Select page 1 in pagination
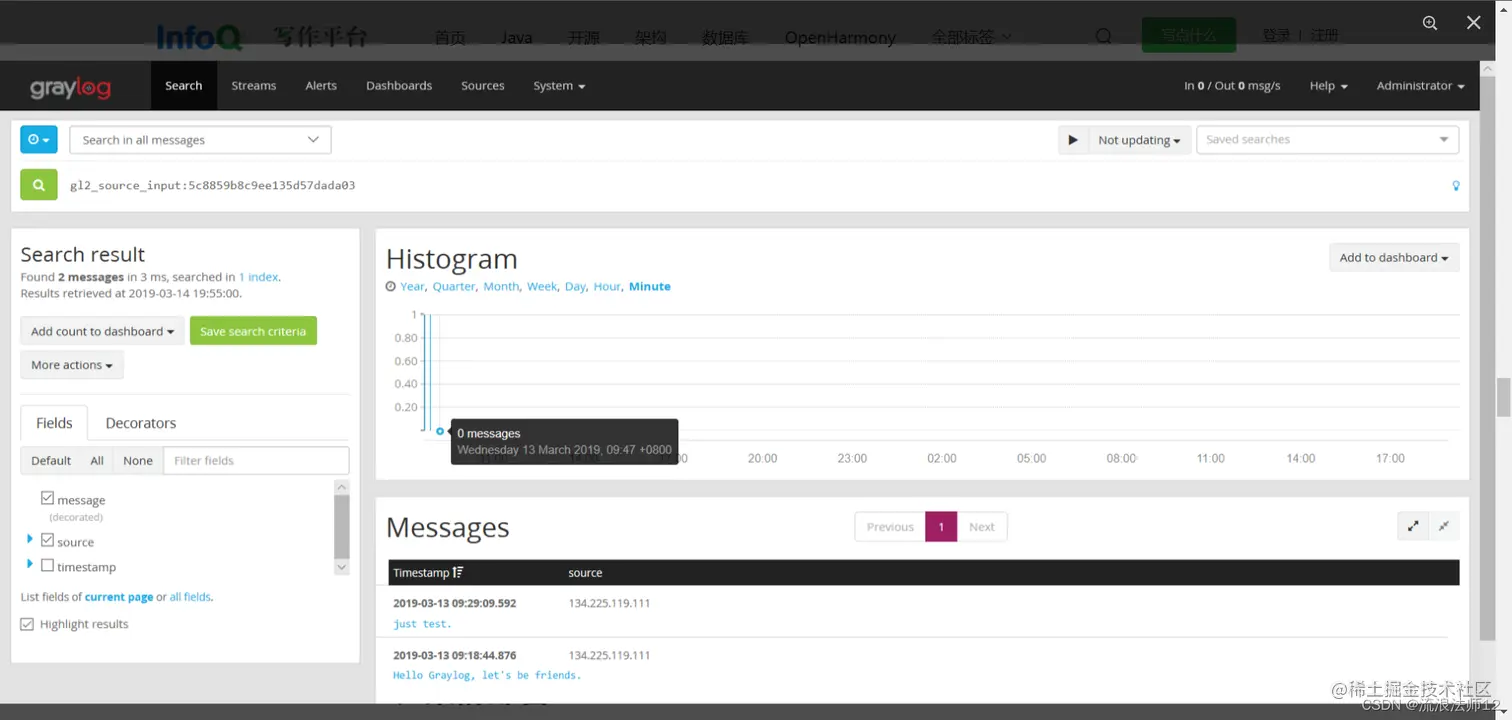 (941, 527)
